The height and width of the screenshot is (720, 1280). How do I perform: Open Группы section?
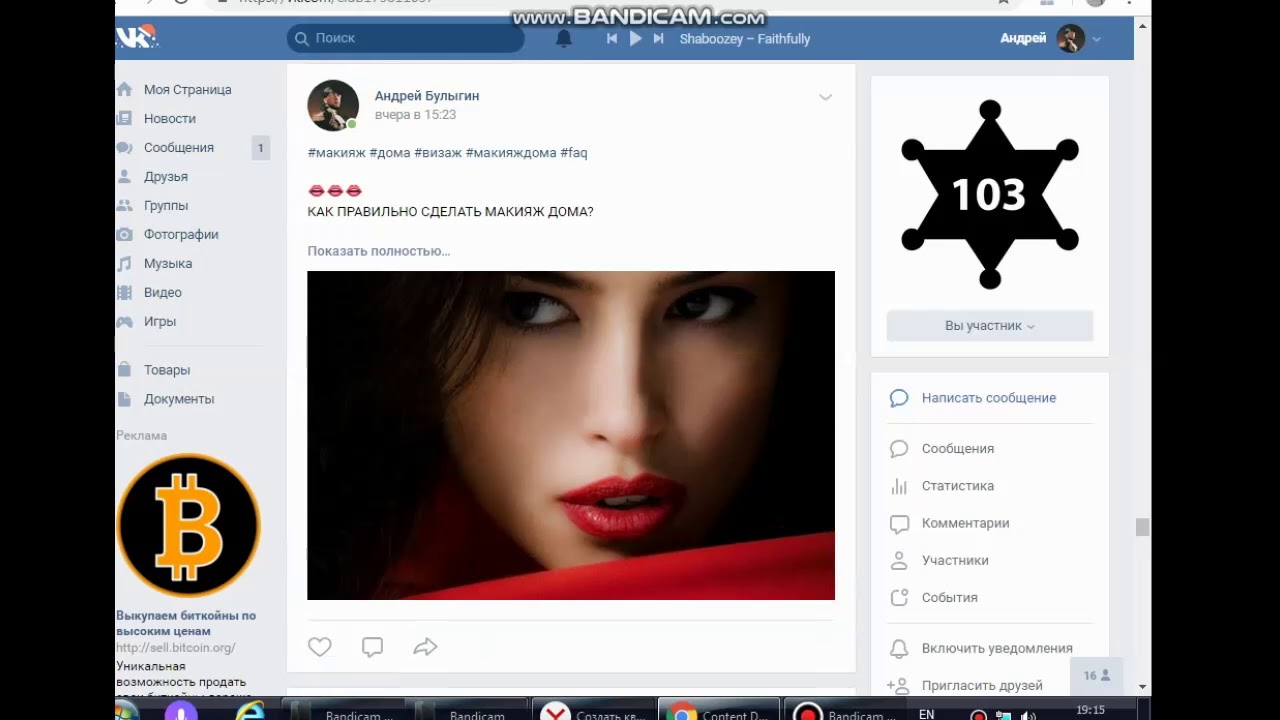pos(166,205)
